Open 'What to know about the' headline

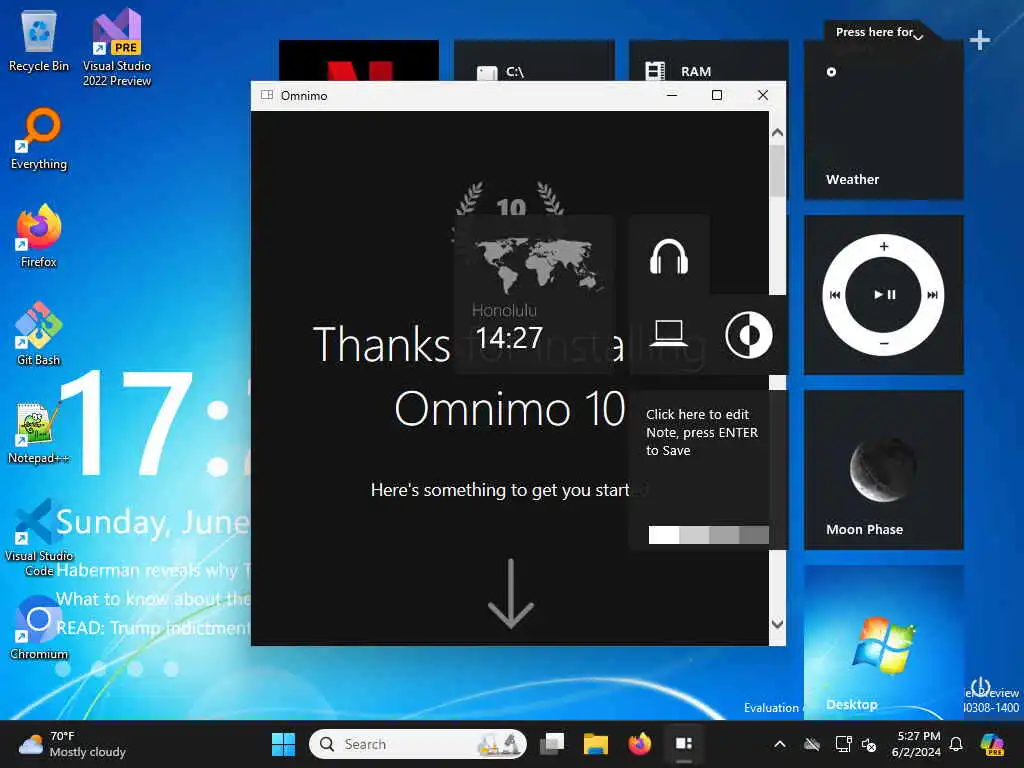153,599
